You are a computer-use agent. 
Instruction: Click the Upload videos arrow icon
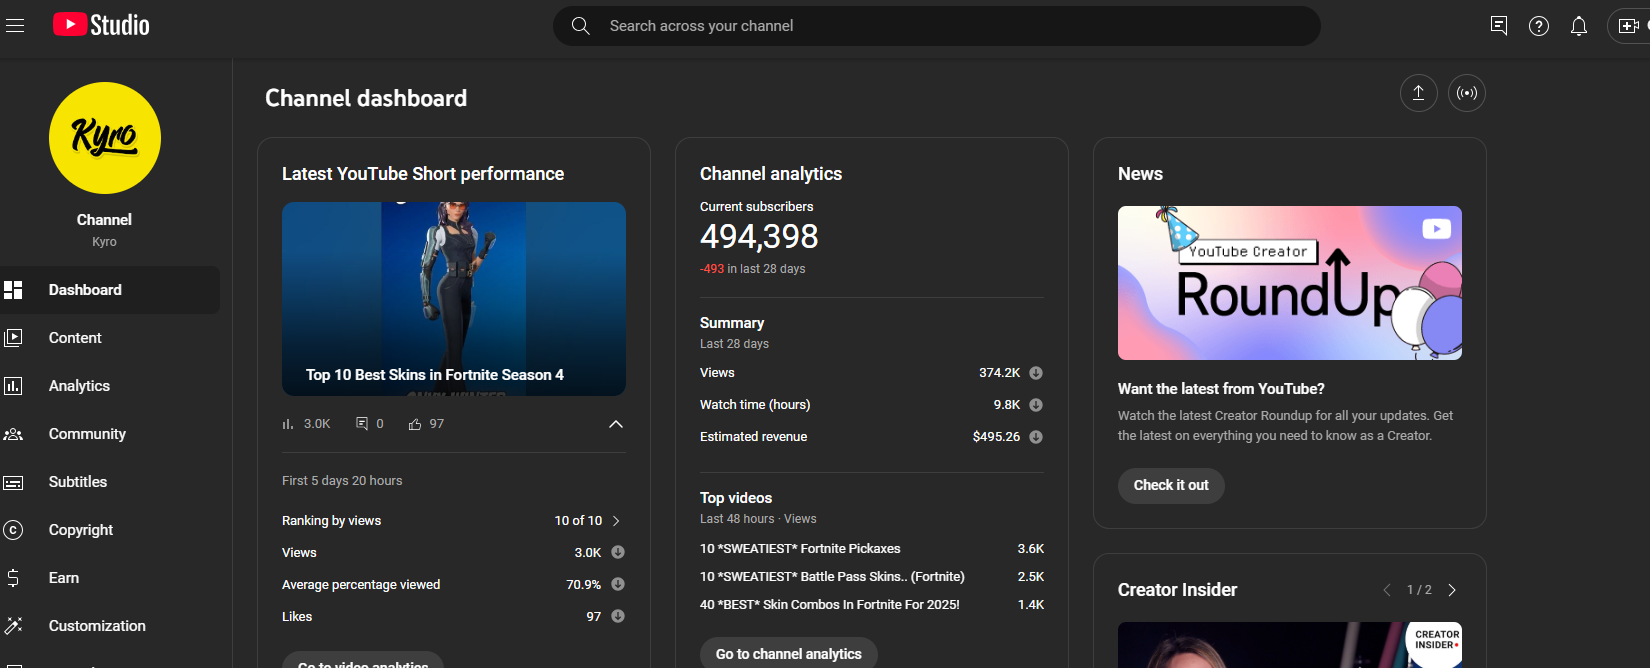point(1418,93)
